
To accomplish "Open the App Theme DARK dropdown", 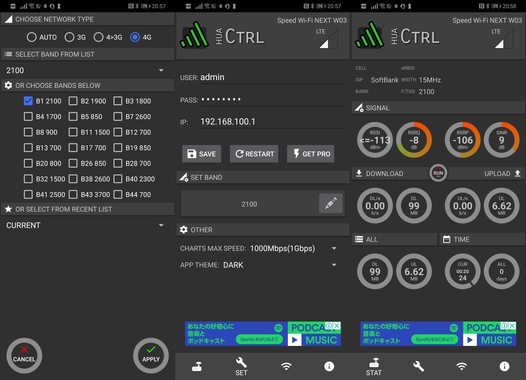I will 280,265.
